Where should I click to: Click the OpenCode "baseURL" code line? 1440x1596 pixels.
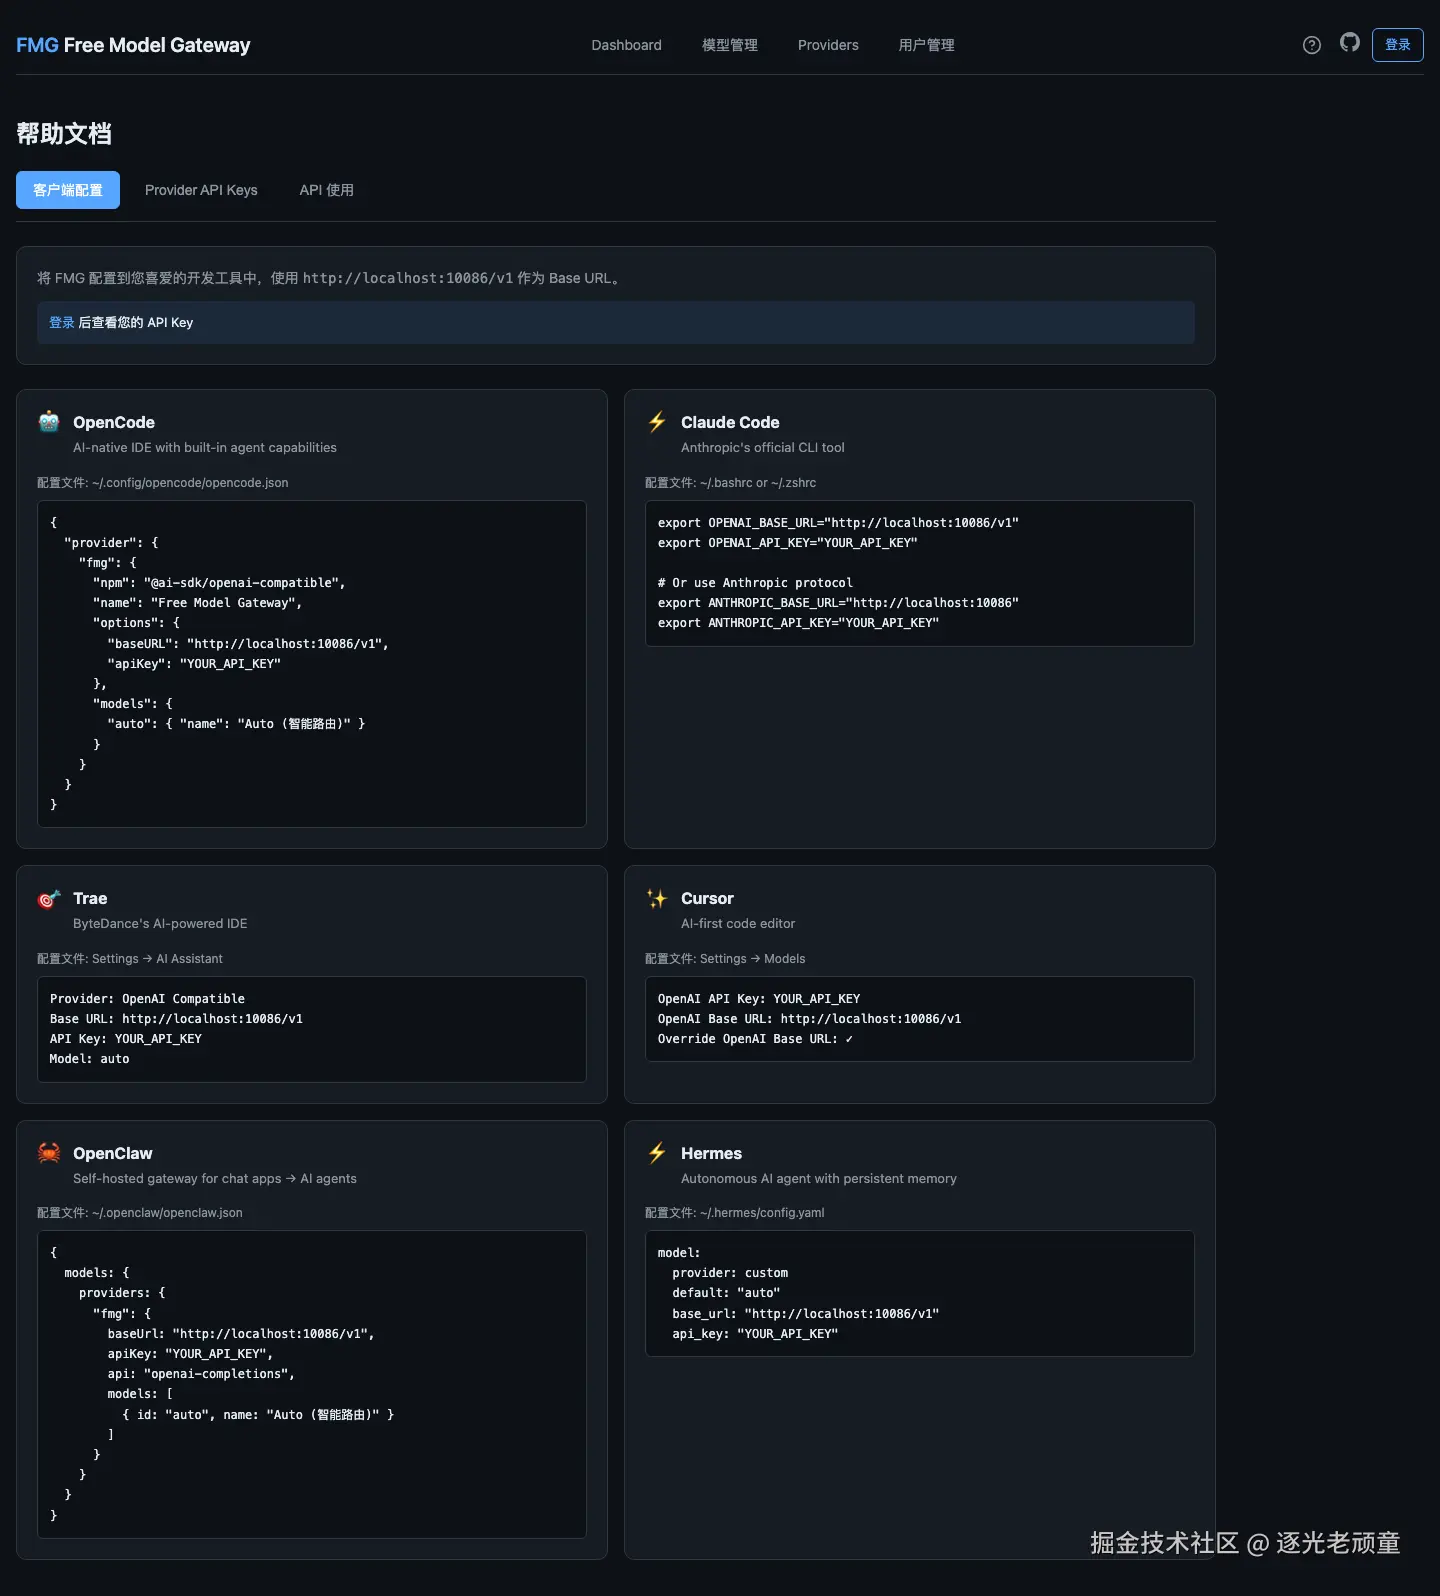coord(248,644)
